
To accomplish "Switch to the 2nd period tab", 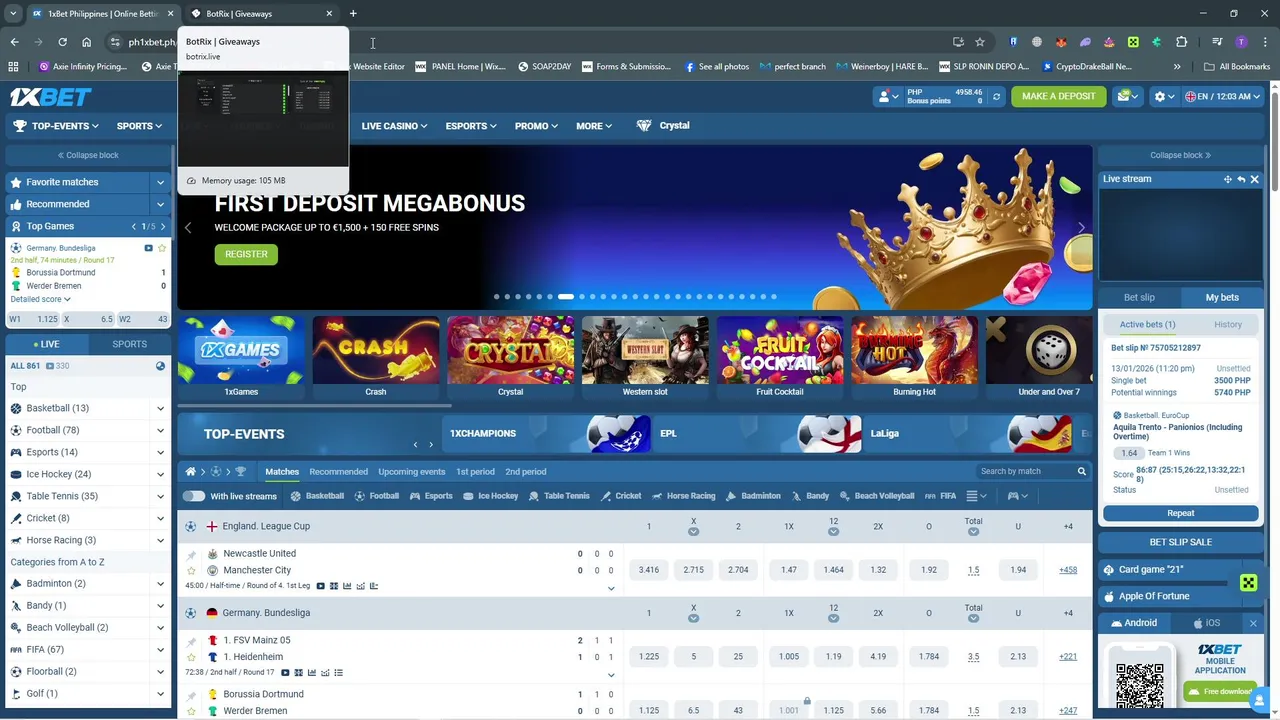I will pyautogui.click(x=526, y=472).
